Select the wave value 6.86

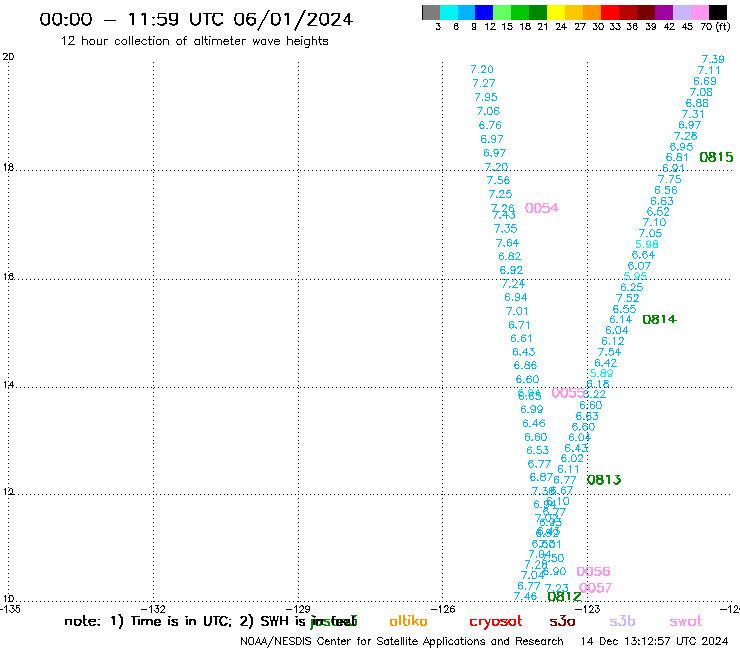525,365
